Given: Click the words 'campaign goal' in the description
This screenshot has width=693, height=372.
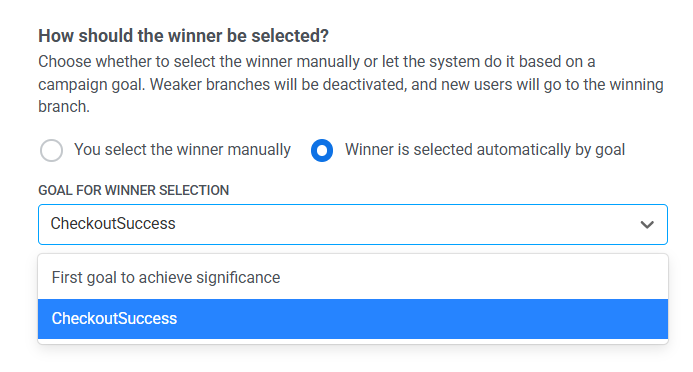Looking at the screenshot, I should point(91,84).
